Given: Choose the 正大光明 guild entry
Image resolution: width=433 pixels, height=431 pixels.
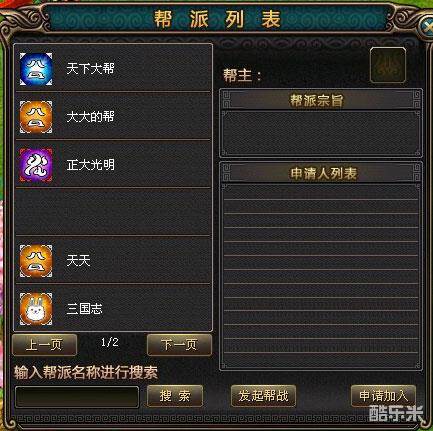Looking at the screenshot, I should point(113,164).
